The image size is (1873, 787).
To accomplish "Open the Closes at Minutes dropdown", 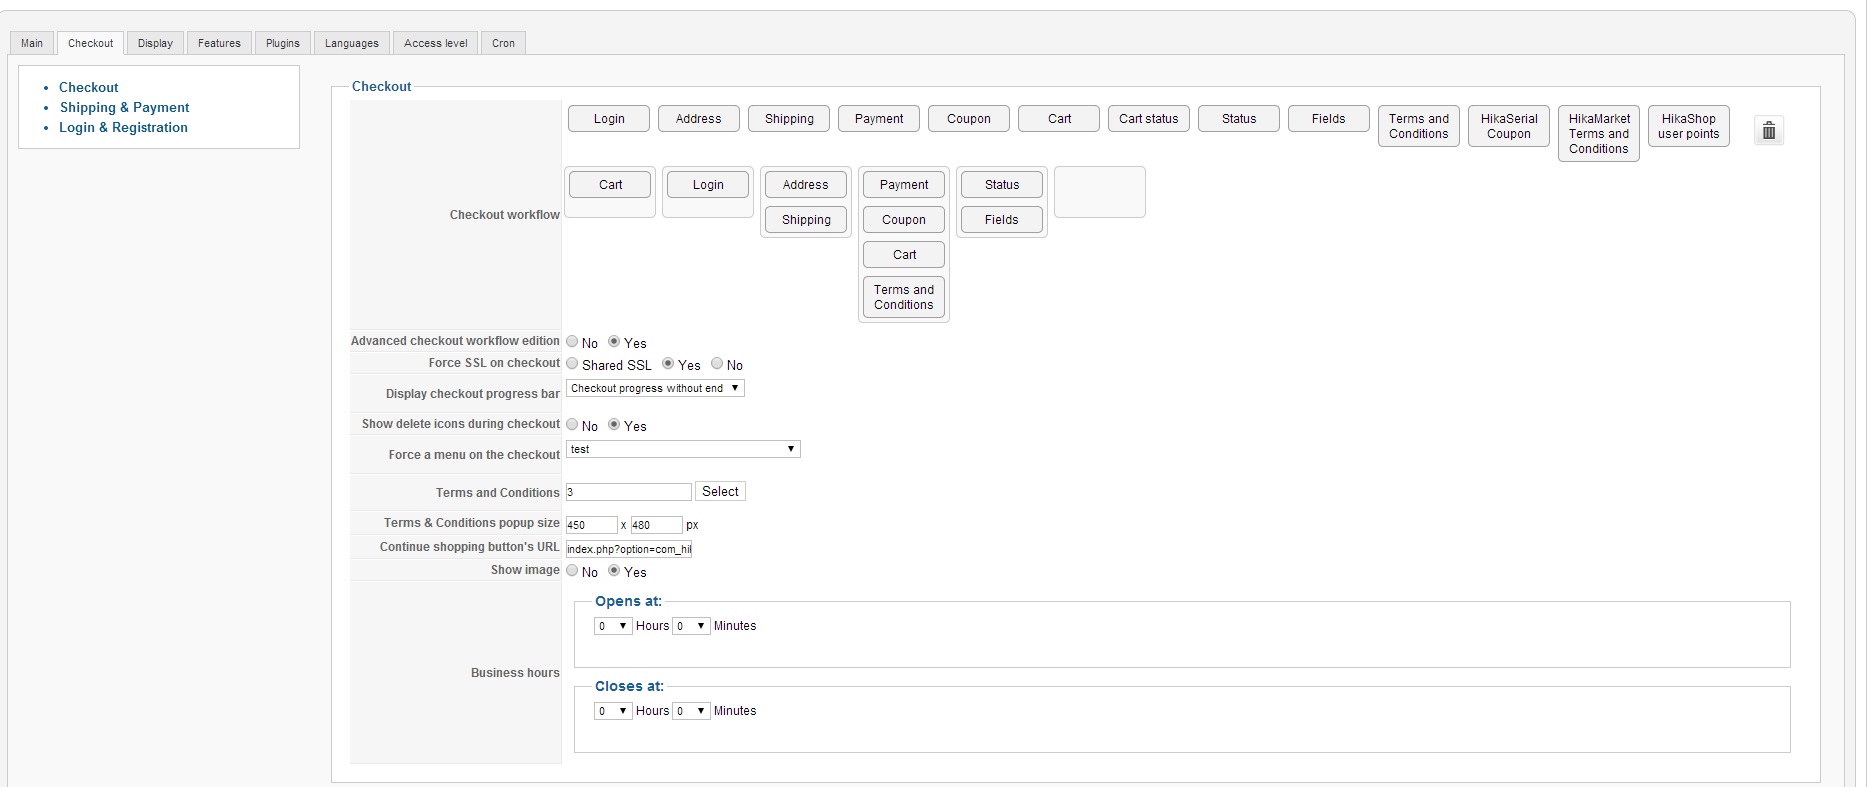I will (691, 711).
